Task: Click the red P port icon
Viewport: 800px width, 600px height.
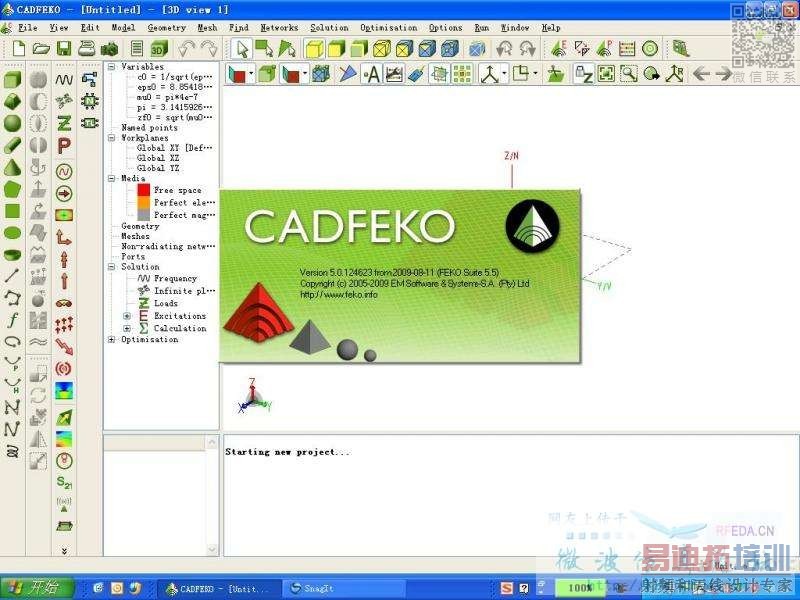Action: pos(64,146)
